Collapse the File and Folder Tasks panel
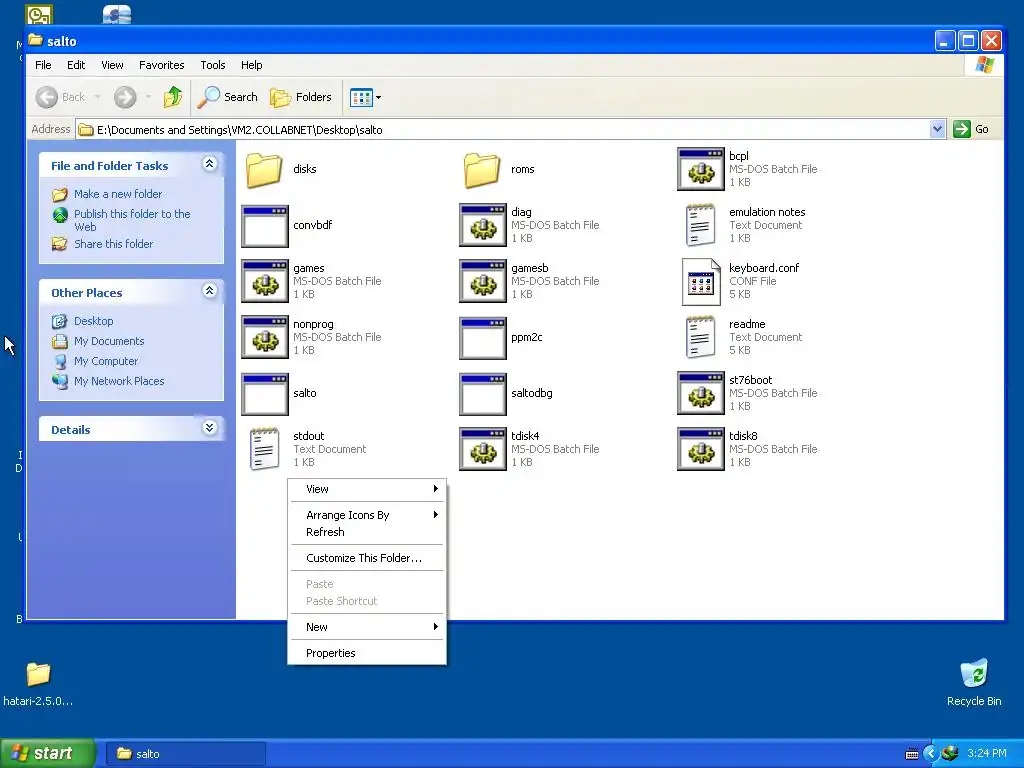1024x768 pixels. point(209,164)
